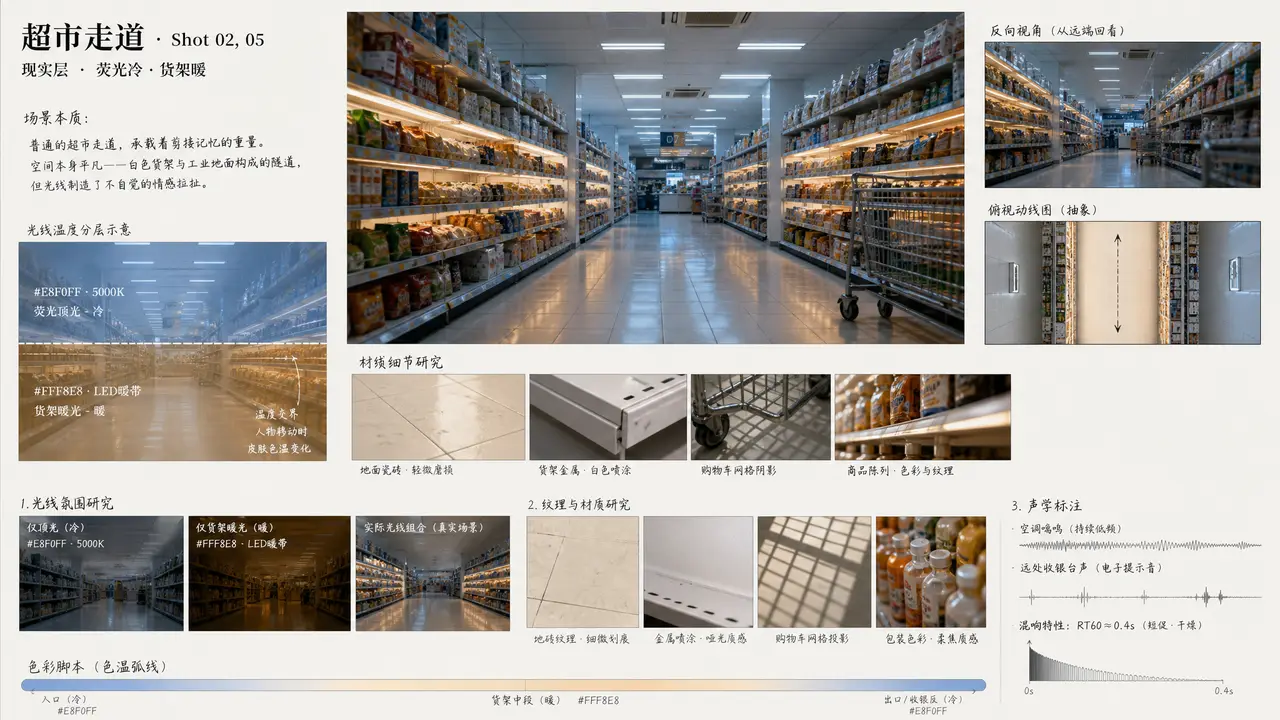
Task: Click the 超市走道 board title
Action: pos(83,37)
